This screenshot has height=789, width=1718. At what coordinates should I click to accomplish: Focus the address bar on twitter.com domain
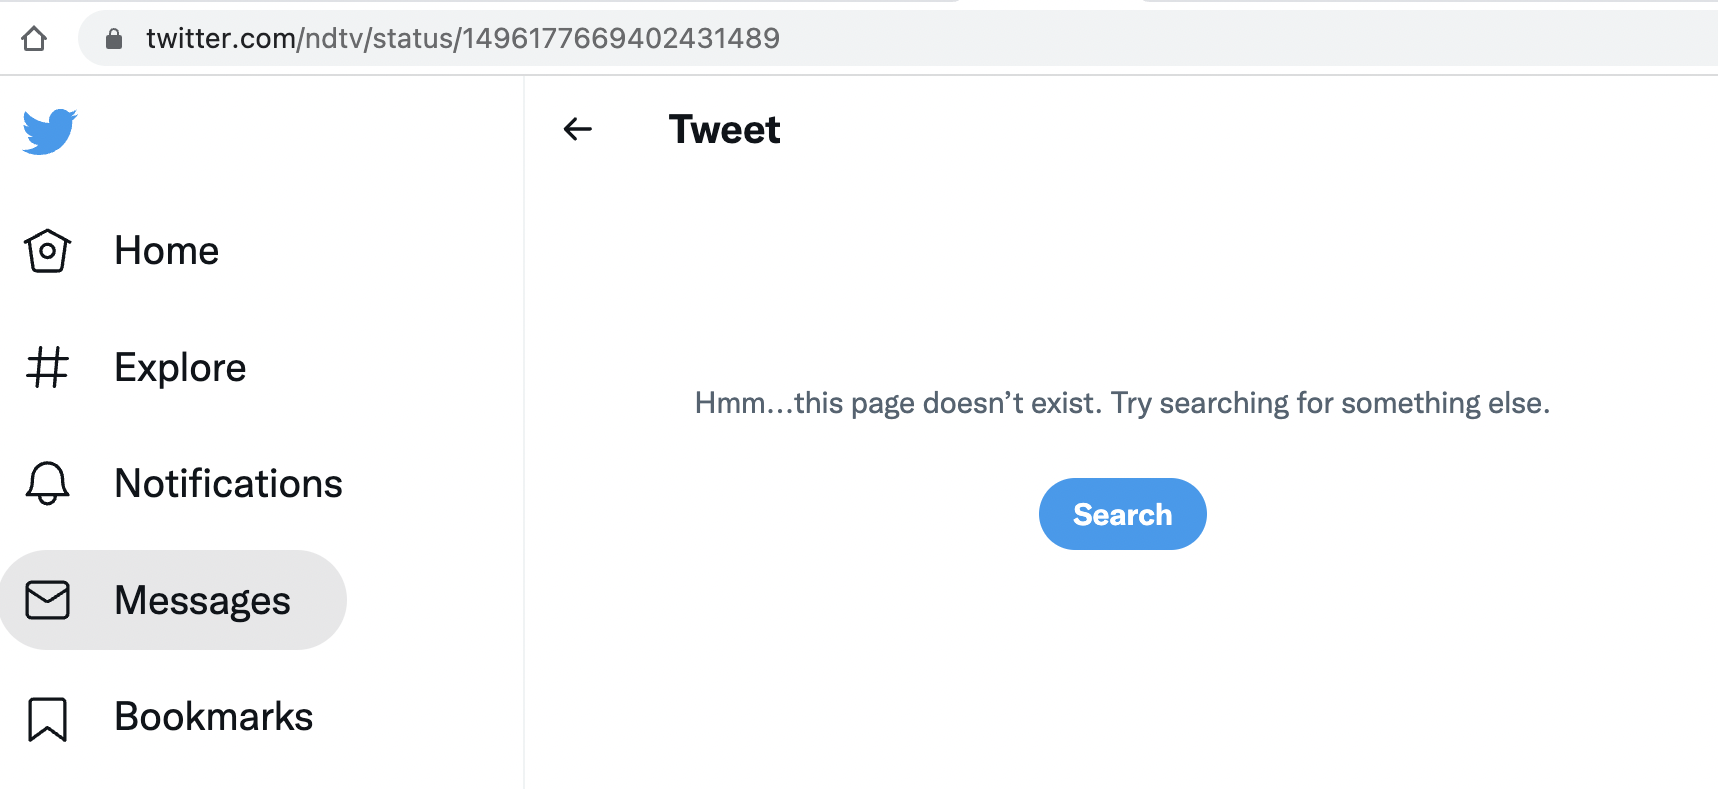tap(220, 39)
